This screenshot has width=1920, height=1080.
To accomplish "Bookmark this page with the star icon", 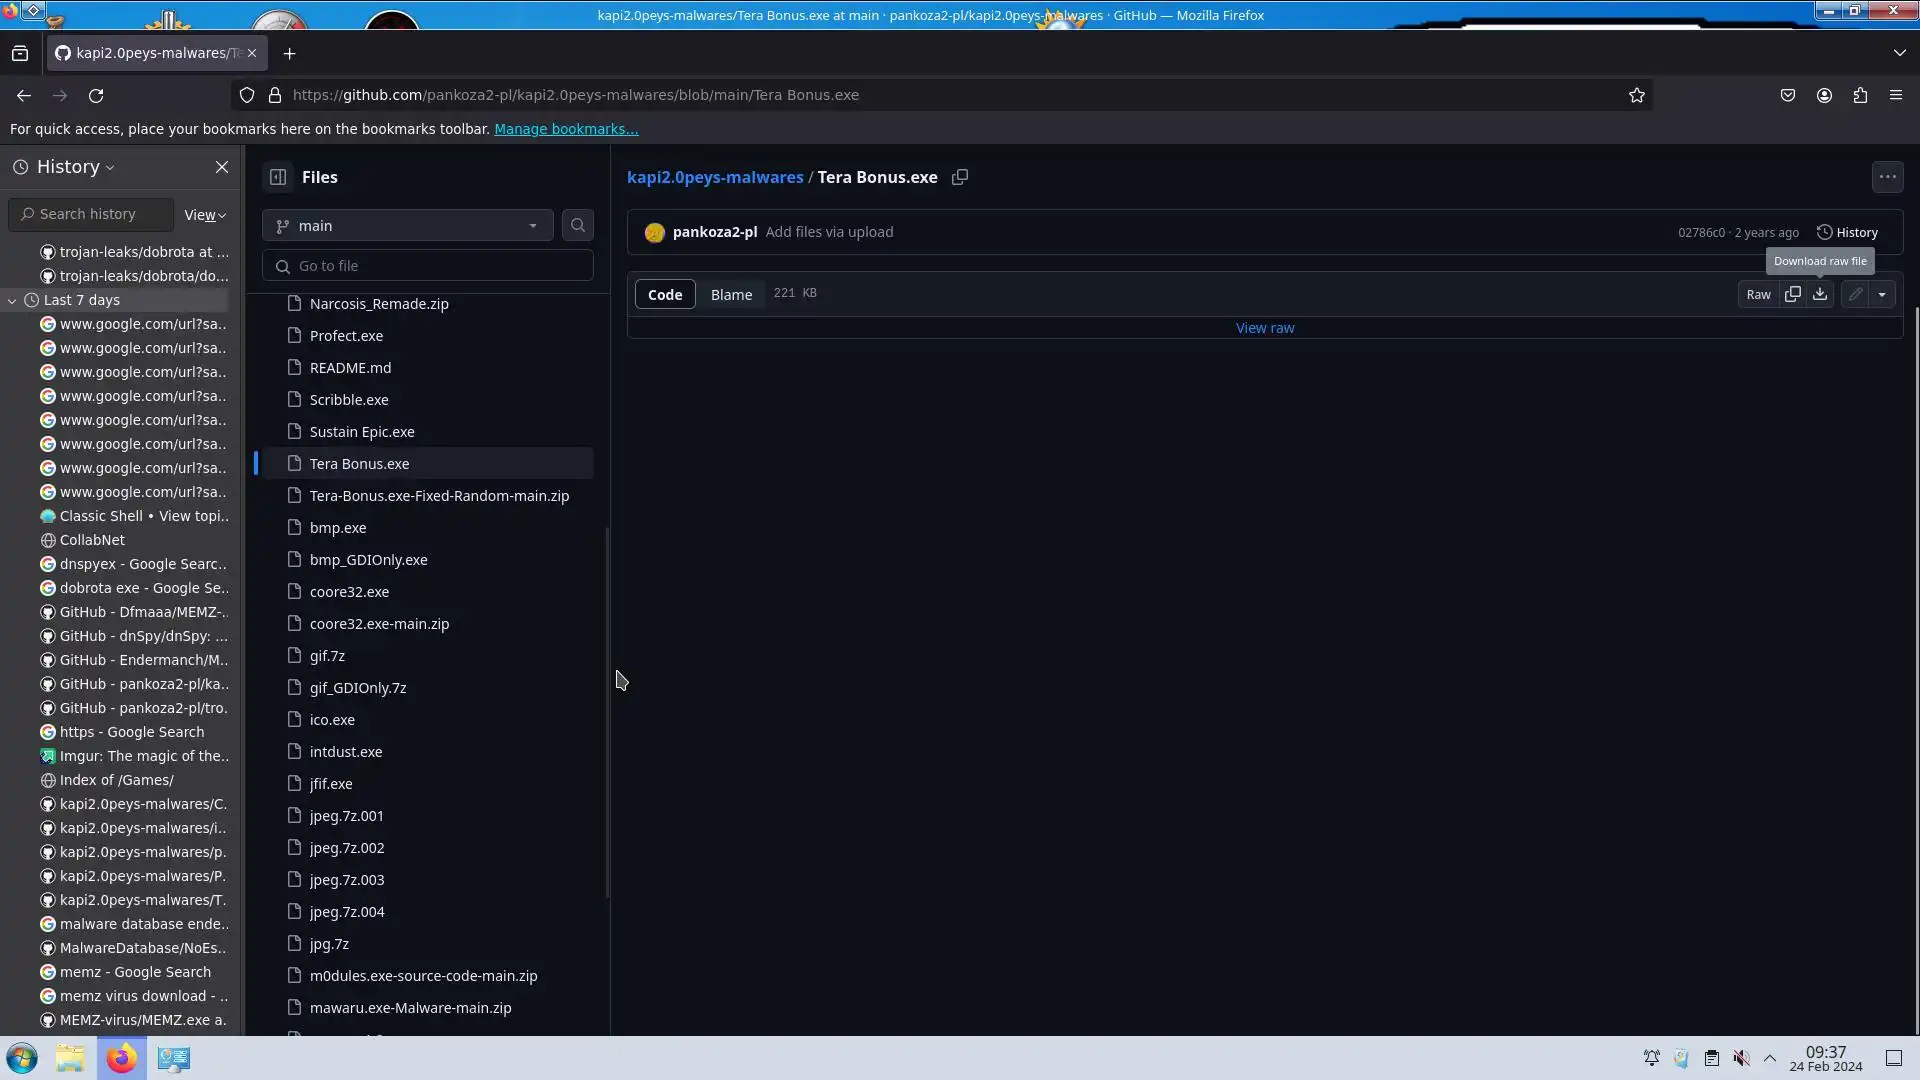I will (x=1637, y=95).
